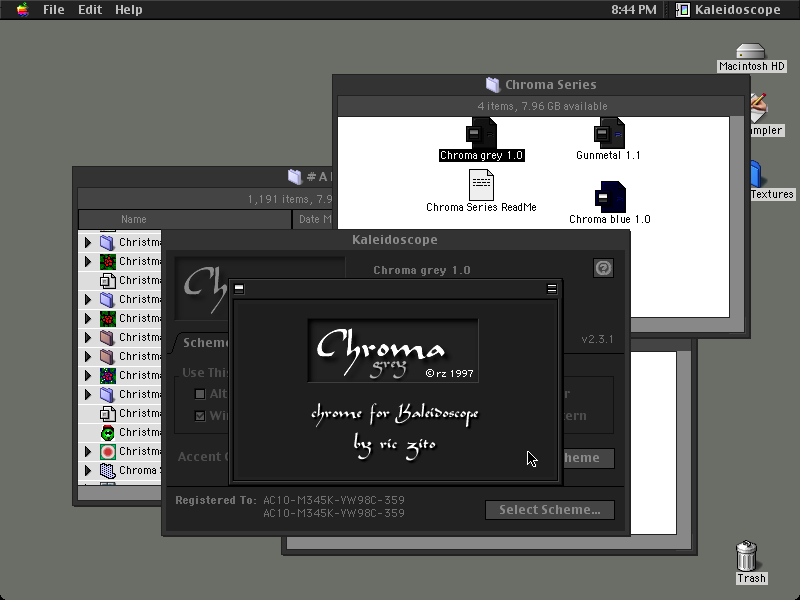Viewport: 800px width, 600px height.
Task: Sort list by the Name column header
Action: (x=185, y=219)
